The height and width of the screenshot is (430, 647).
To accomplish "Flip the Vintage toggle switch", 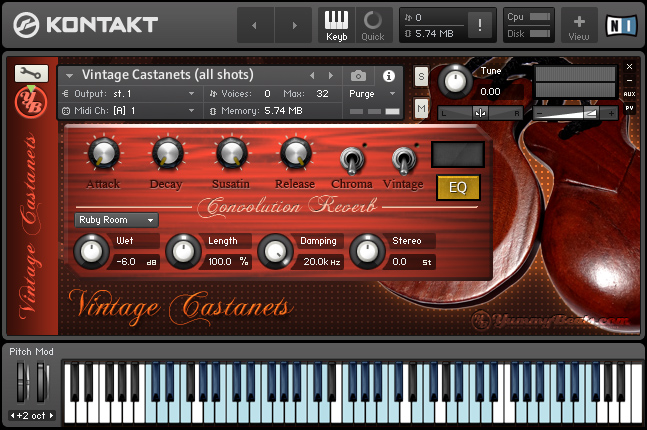I will [404, 161].
